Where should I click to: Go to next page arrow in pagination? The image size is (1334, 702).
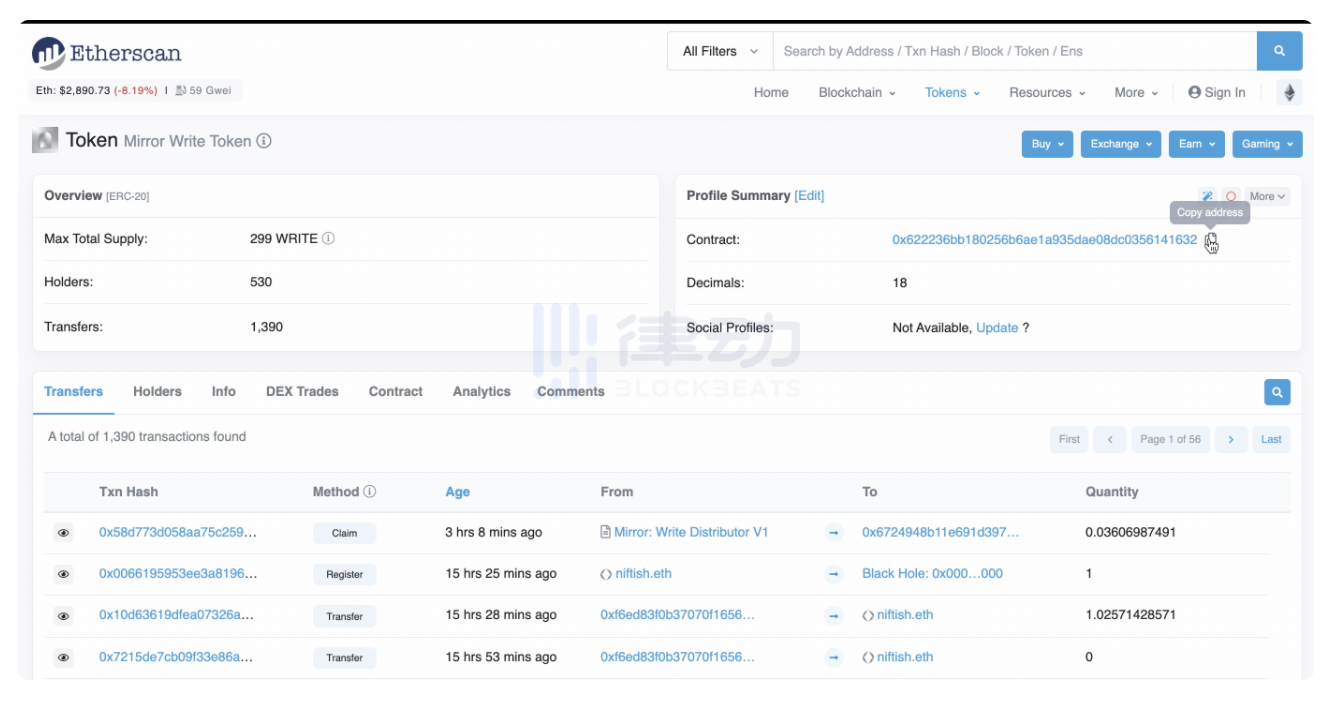pos(1231,439)
